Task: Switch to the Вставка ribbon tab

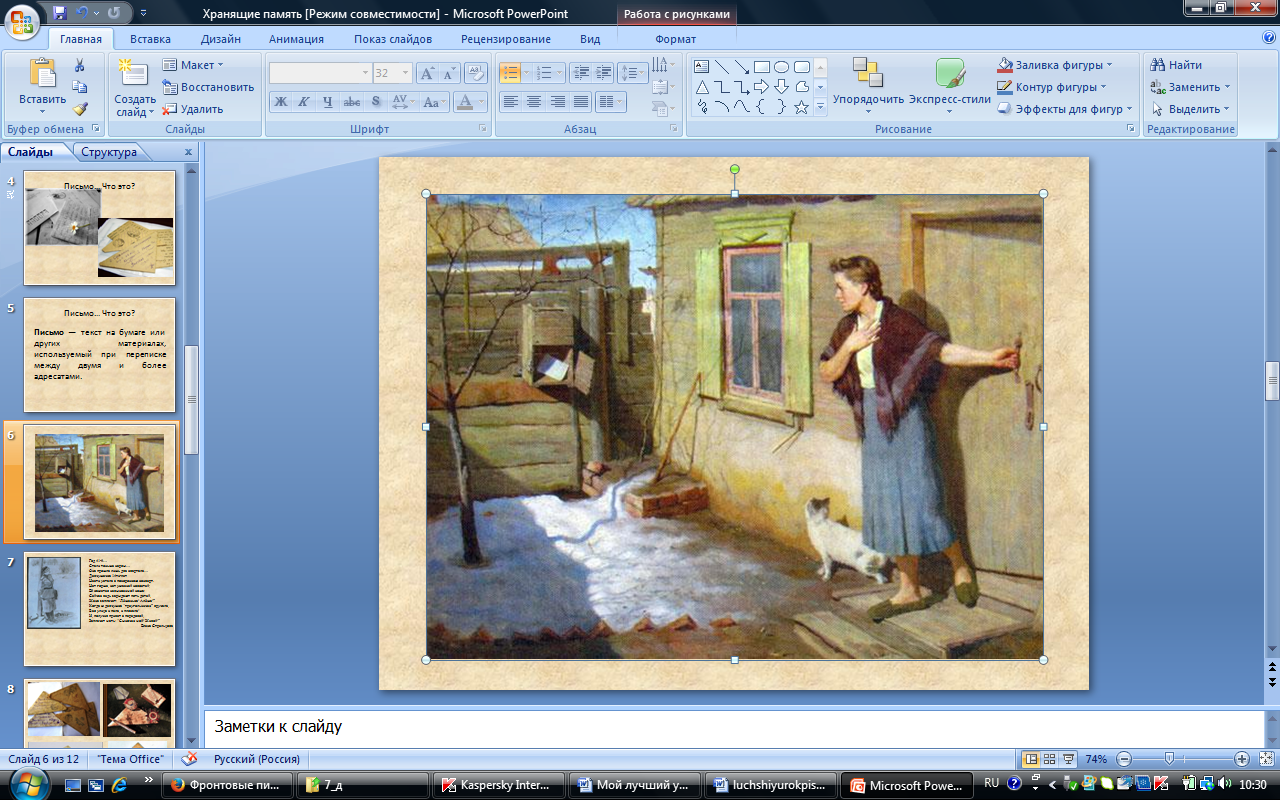Action: coord(150,39)
